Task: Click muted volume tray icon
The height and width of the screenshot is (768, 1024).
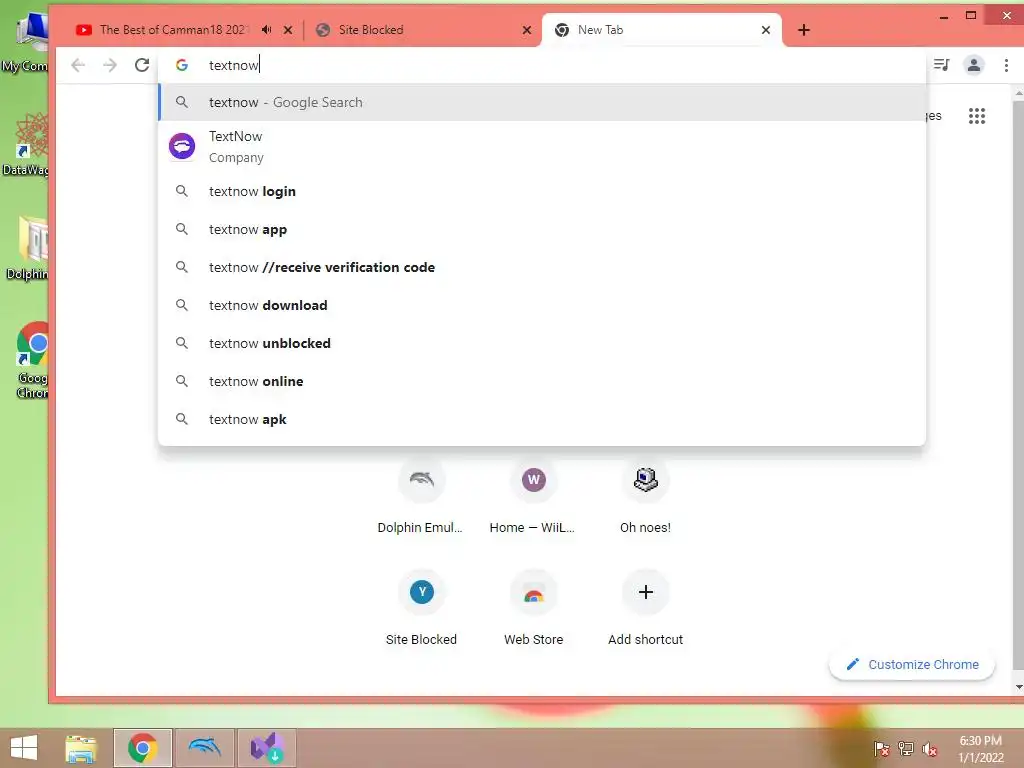Action: pos(930,749)
